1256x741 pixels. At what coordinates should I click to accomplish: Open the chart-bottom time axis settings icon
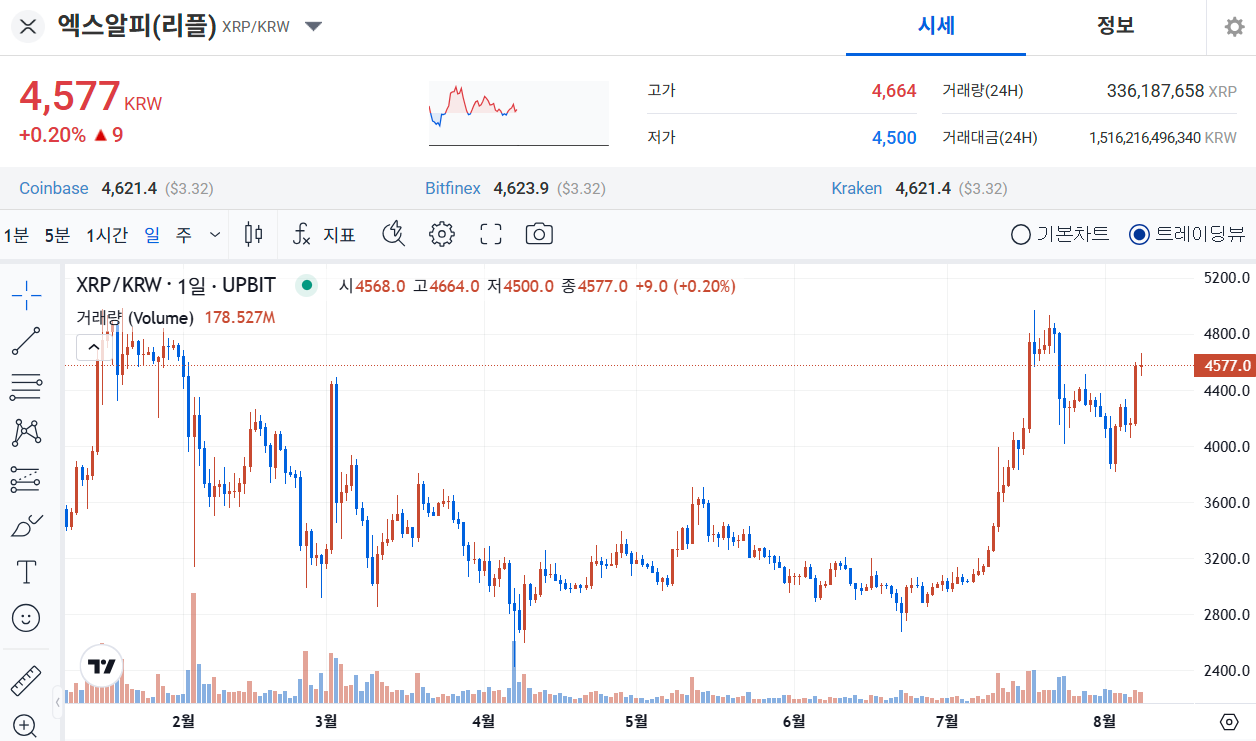pyautogui.click(x=1229, y=722)
